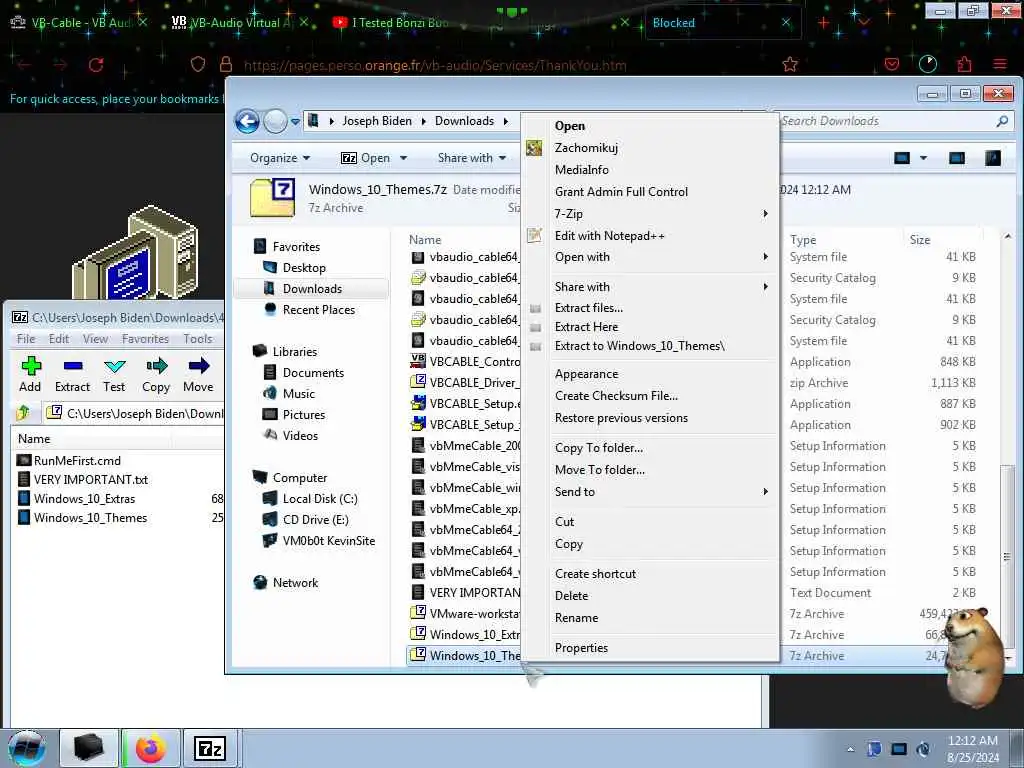This screenshot has width=1024, height=768.
Task: Open the recent locations dropdown arrow
Action: [295, 121]
